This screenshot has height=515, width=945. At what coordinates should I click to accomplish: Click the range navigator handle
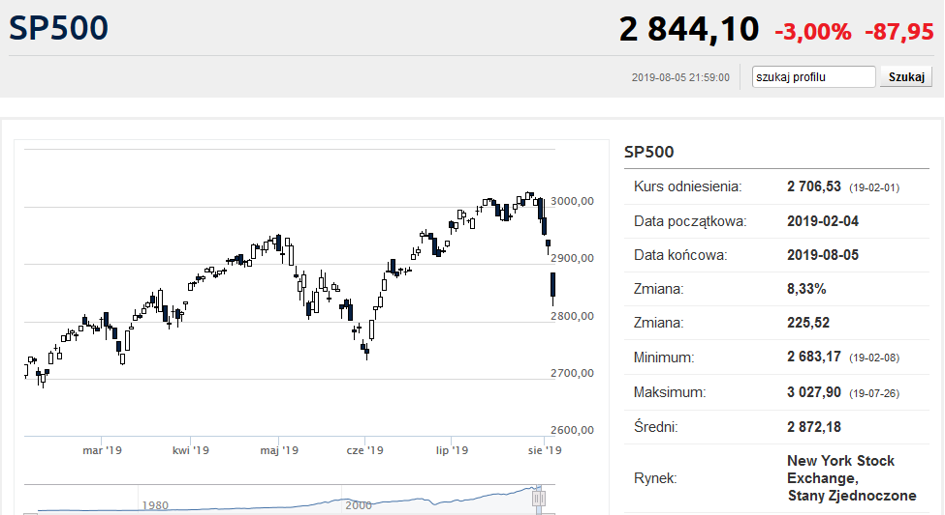539,497
